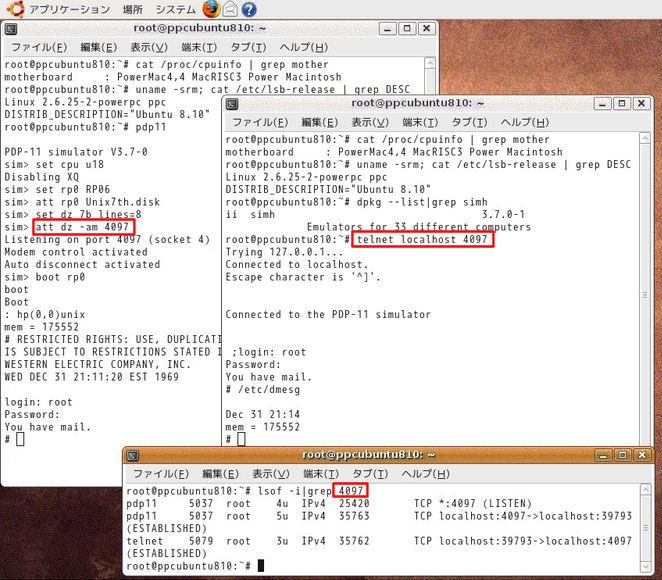Close the back pdp11 terminal window
Viewport: 662px width, 580px height.
click(x=426, y=28)
